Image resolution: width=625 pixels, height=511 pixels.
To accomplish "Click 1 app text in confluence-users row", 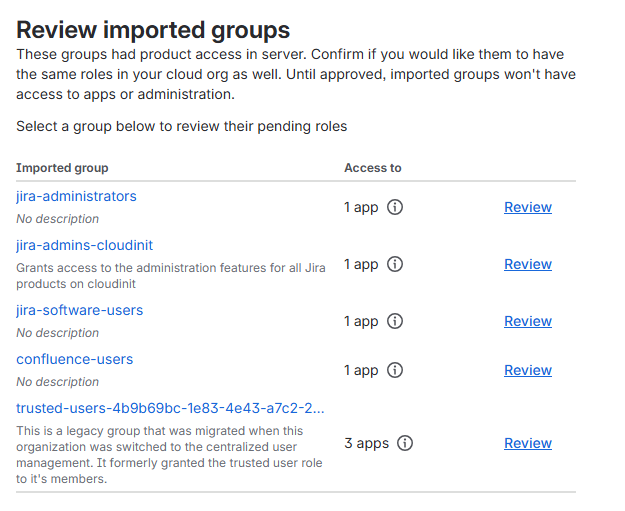I will click(361, 370).
